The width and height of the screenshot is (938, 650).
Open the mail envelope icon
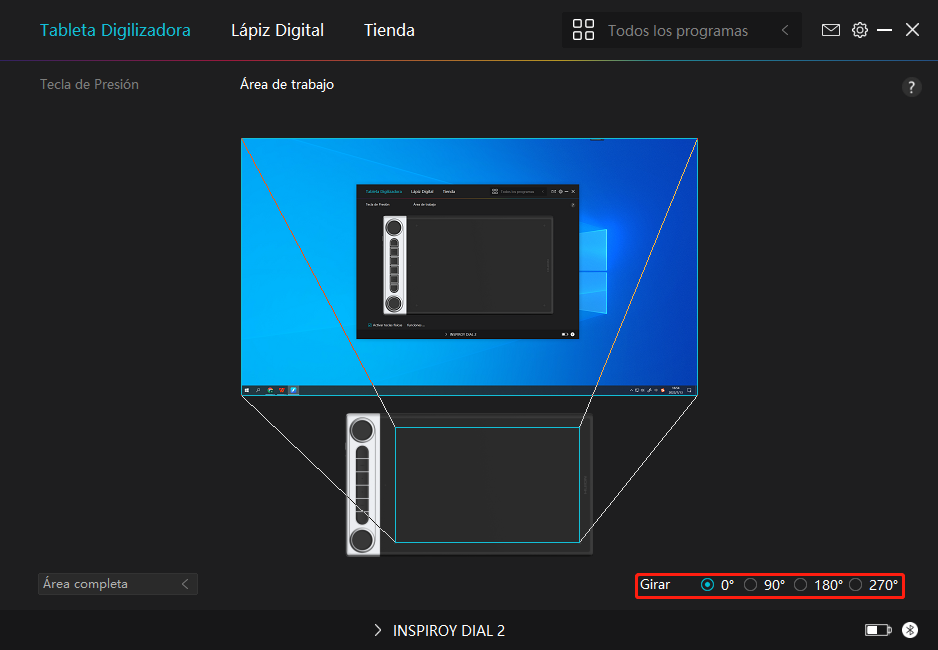831,30
